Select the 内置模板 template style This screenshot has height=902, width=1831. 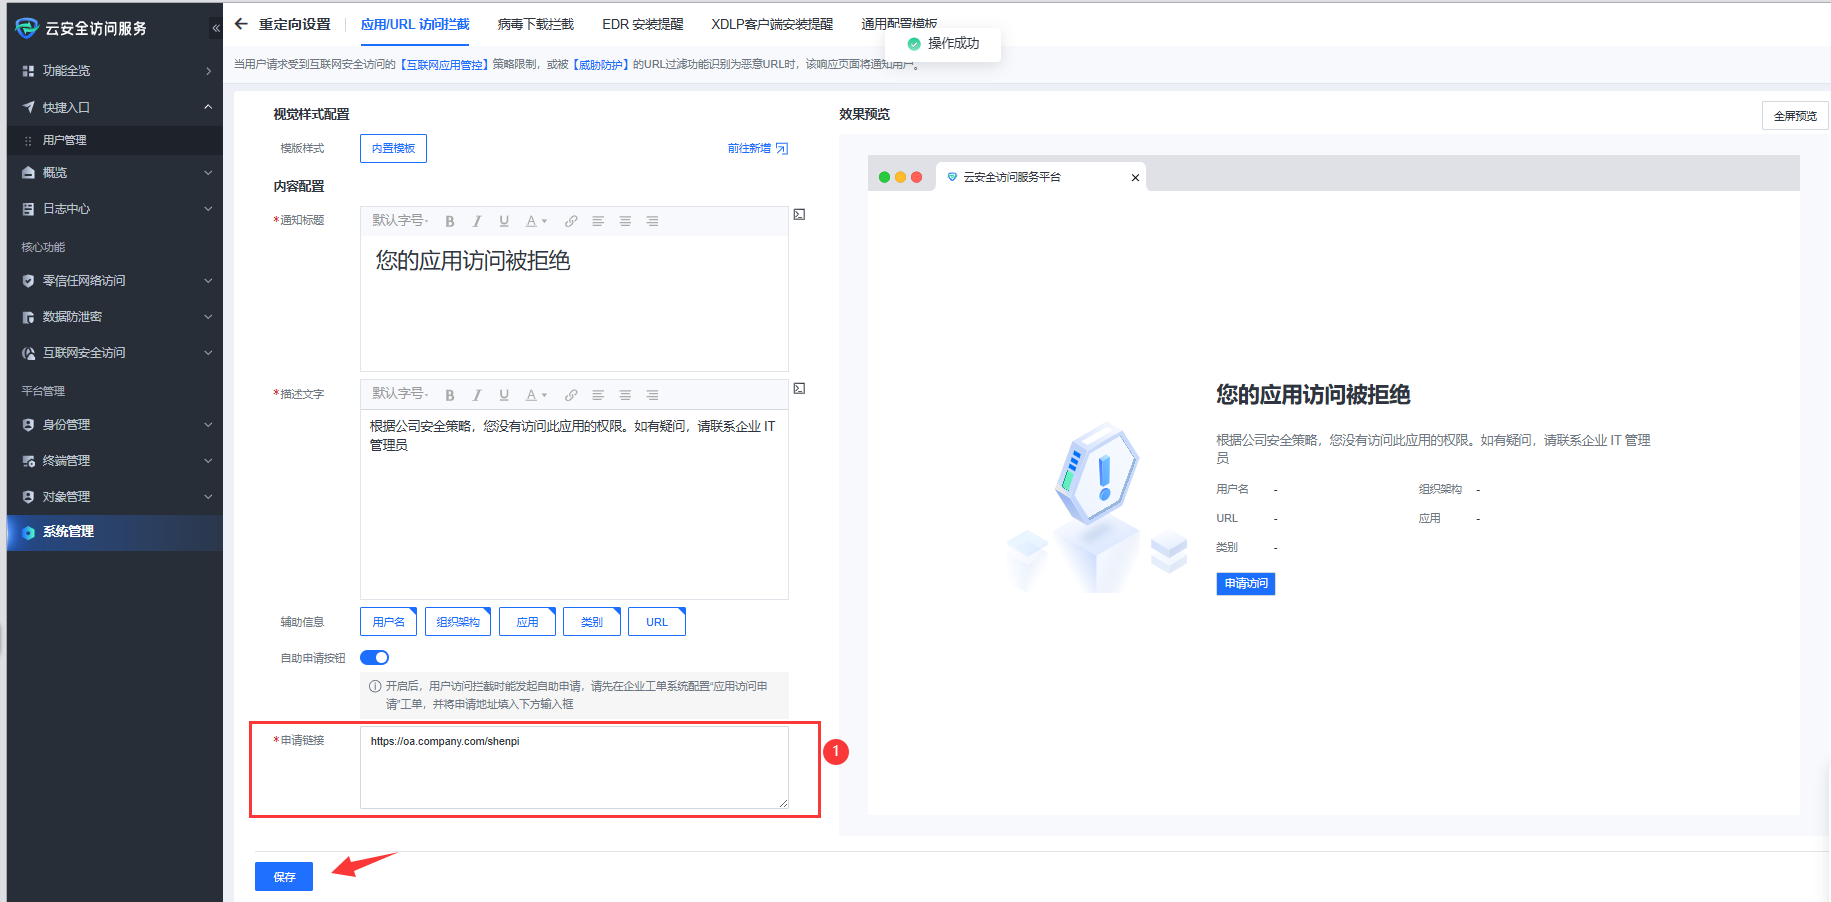[x=393, y=148]
